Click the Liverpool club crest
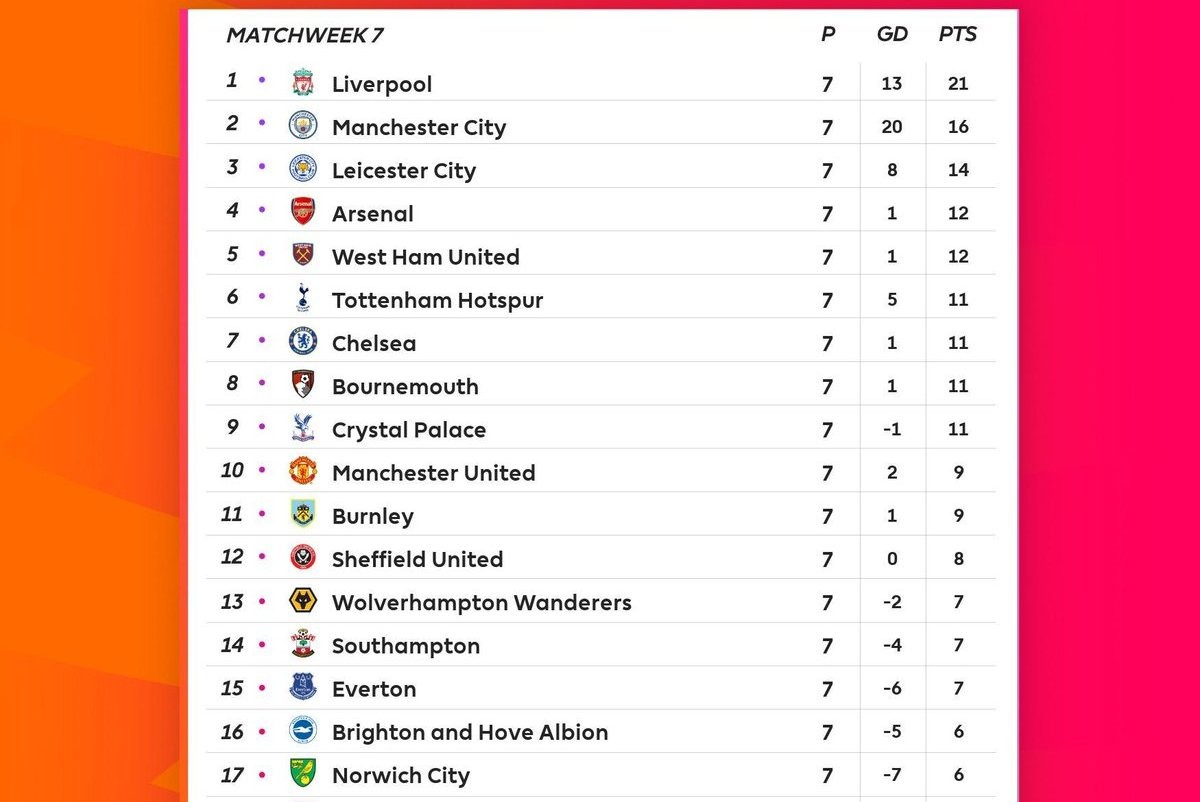1200x802 pixels. coord(303,83)
